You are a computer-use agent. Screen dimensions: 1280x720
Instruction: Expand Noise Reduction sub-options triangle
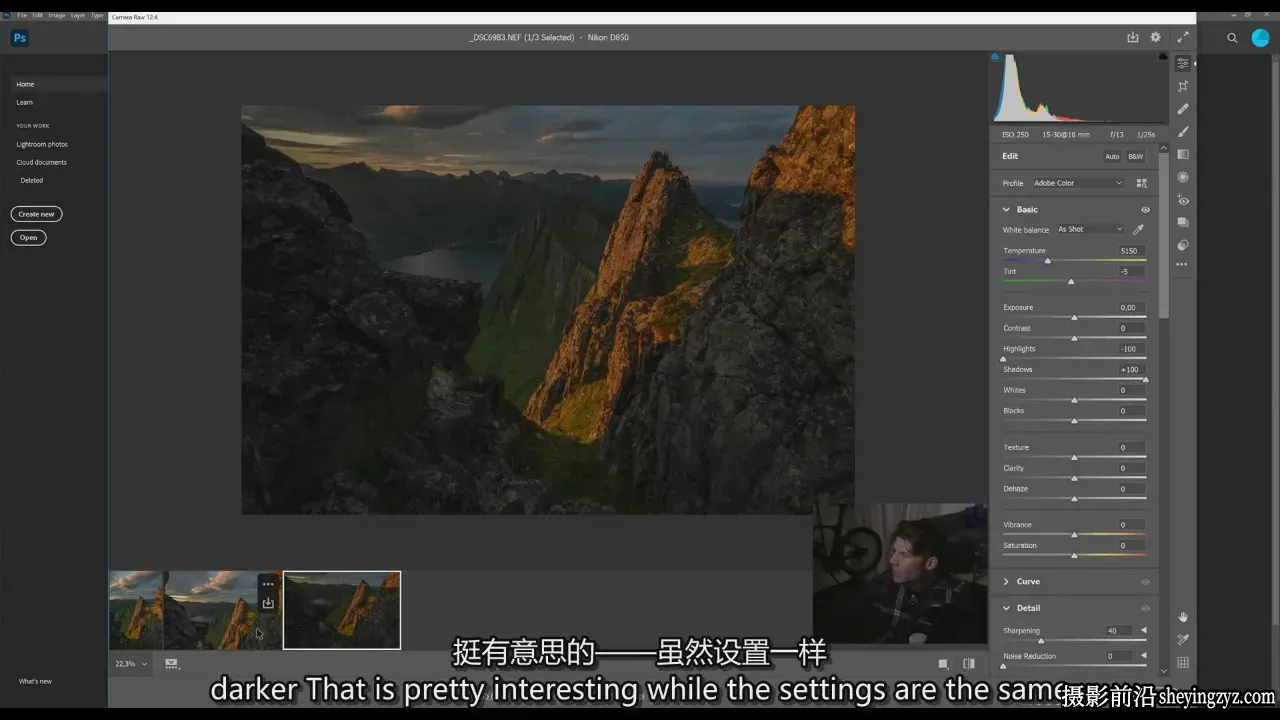(x=1144, y=656)
